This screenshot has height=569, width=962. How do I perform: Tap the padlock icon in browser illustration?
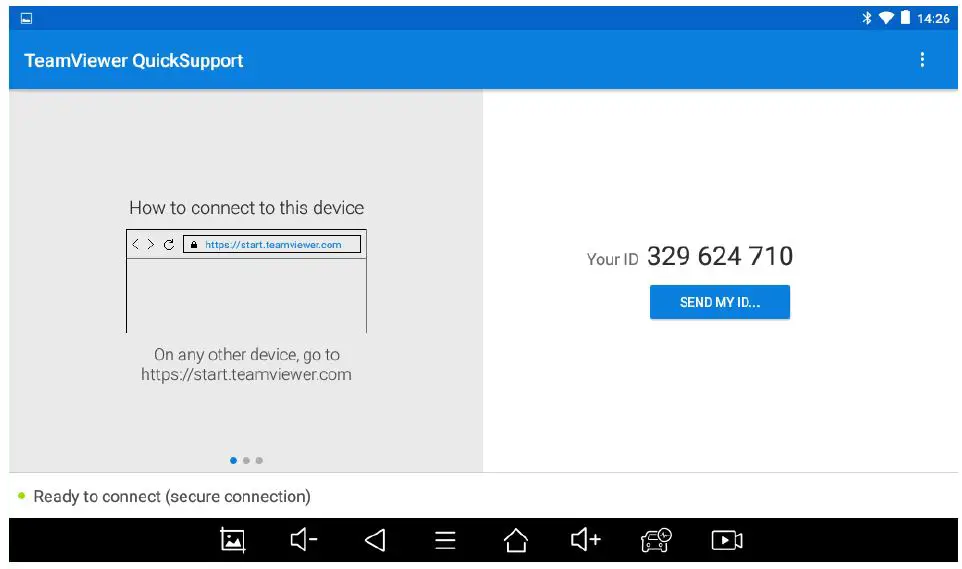(x=194, y=244)
